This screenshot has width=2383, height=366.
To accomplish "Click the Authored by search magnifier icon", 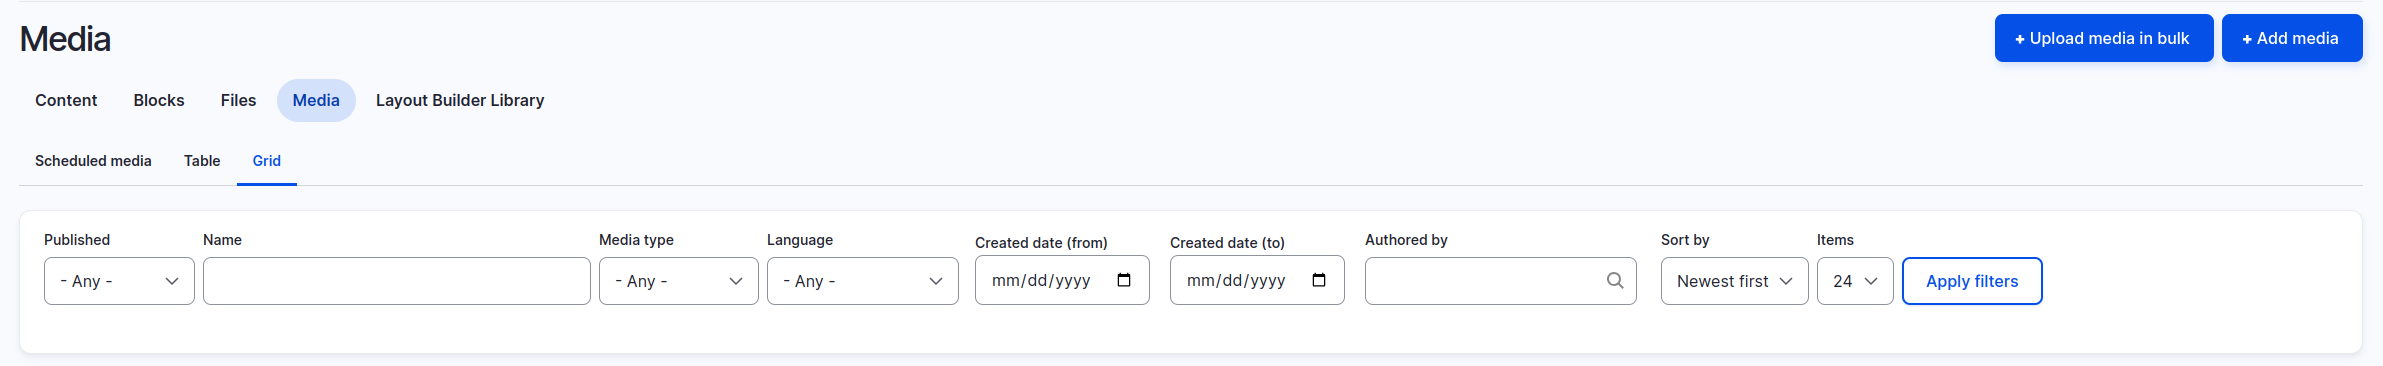I will coord(1614,281).
